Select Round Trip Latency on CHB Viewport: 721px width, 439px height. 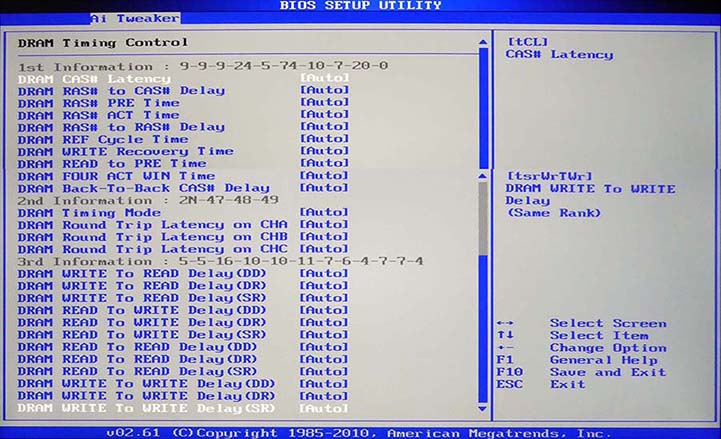tap(183, 237)
